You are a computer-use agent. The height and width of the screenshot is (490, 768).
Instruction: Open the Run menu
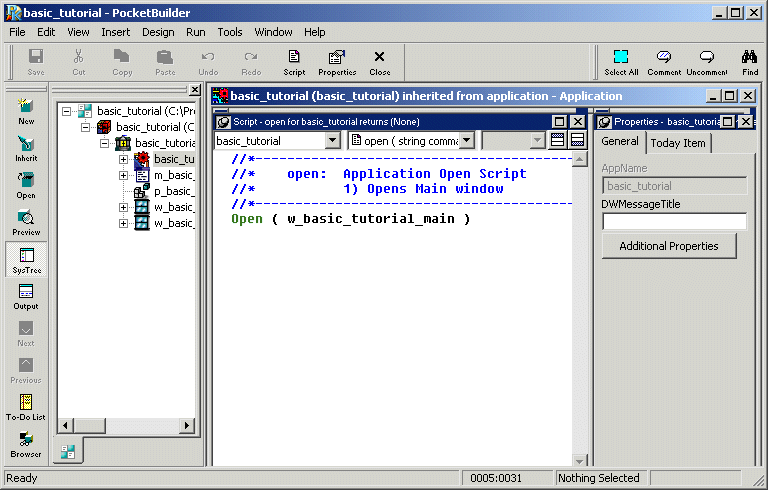(196, 32)
